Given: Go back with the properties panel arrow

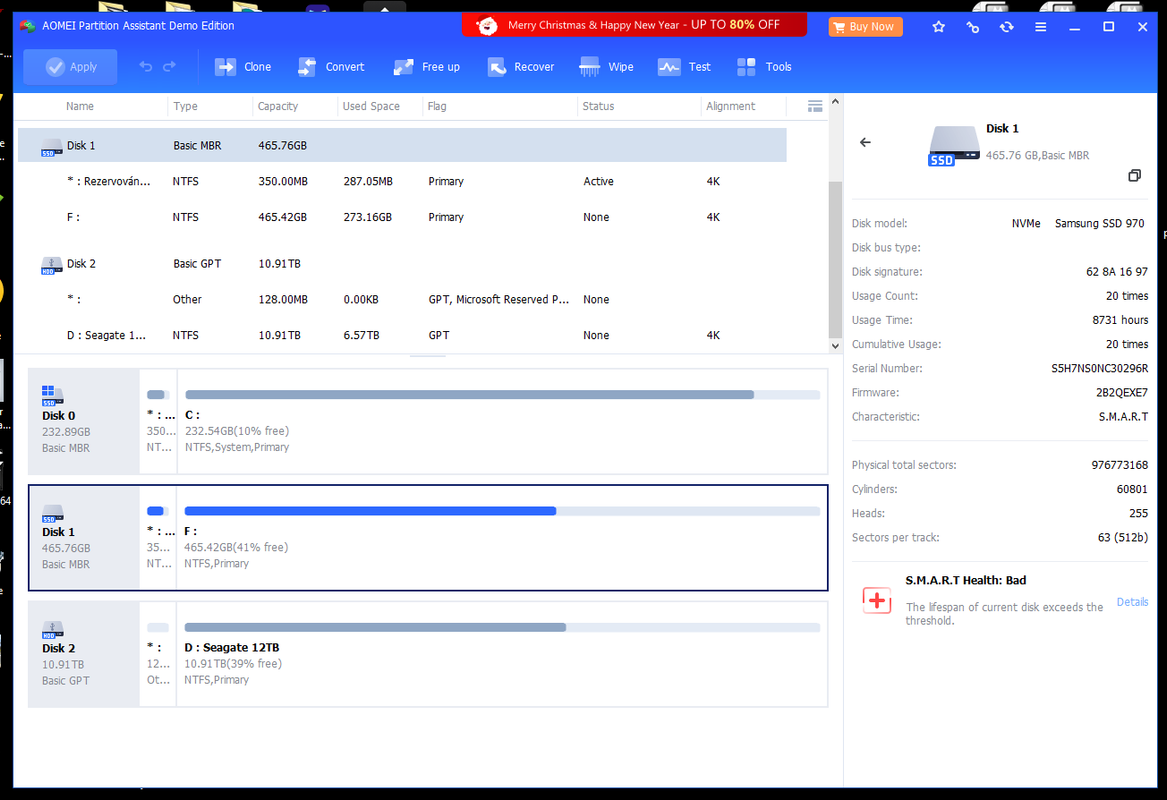Looking at the screenshot, I should (x=865, y=142).
